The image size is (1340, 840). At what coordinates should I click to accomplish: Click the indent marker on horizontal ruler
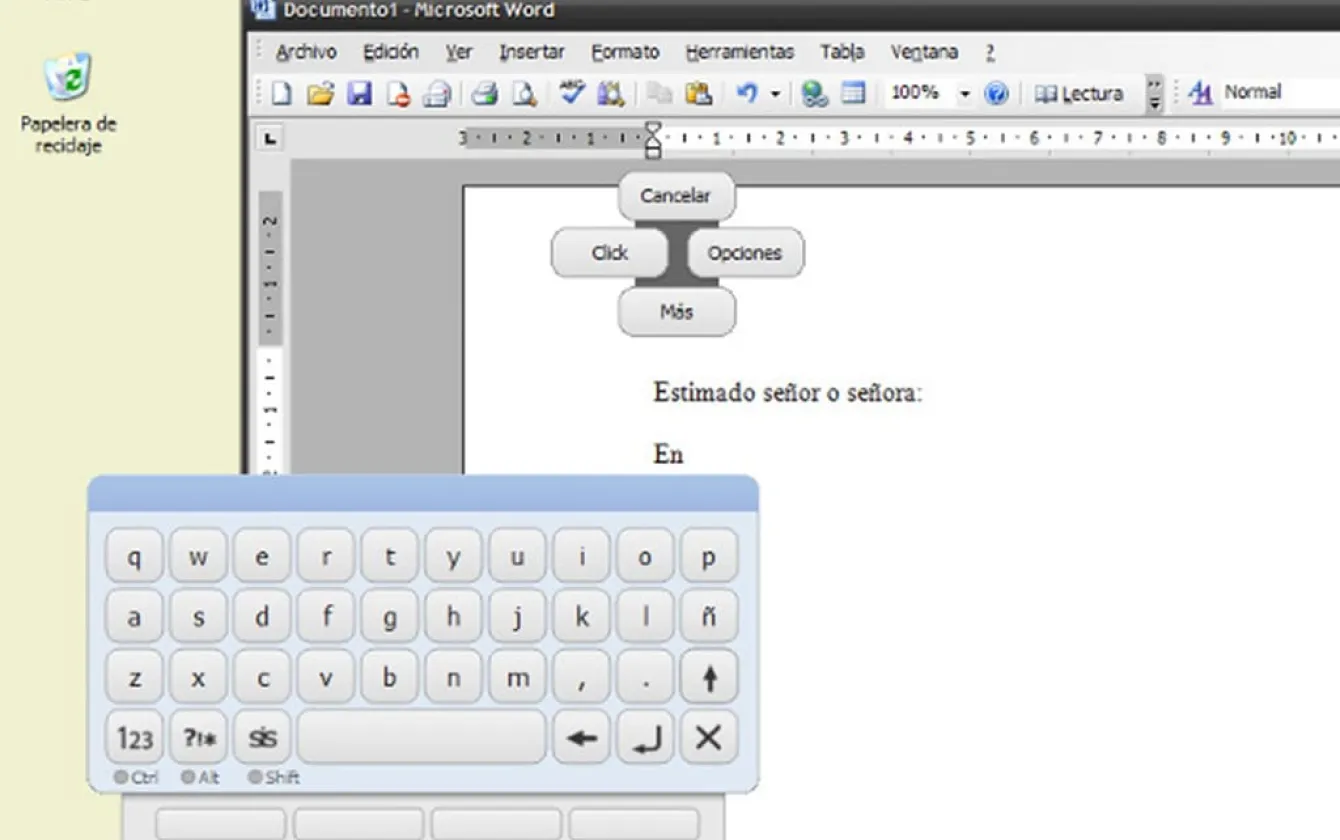click(x=653, y=139)
